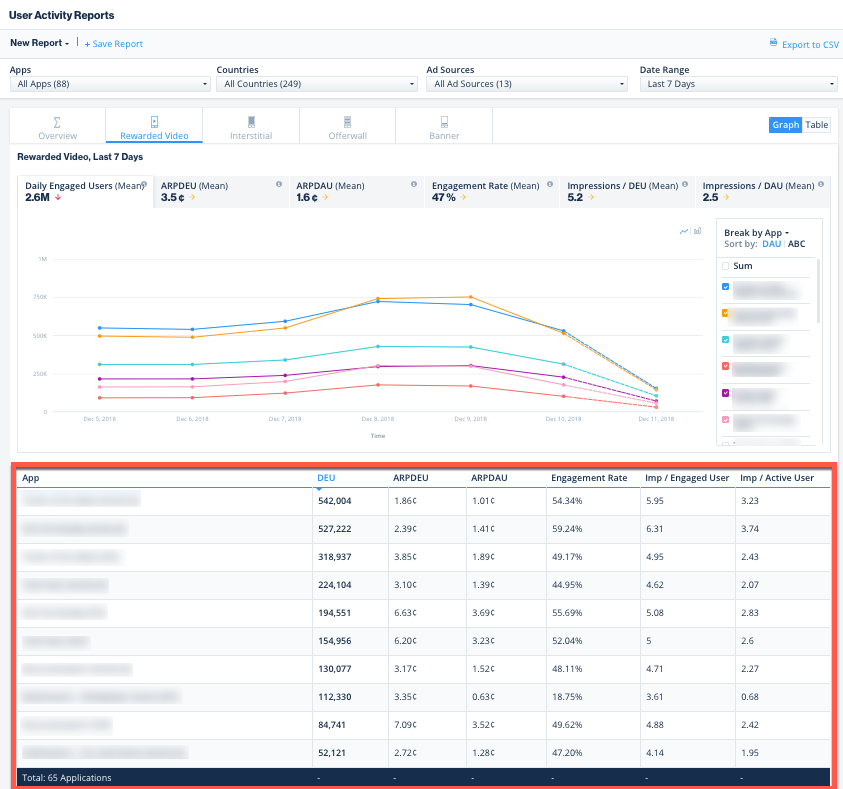Screen dimensions: 843x789
Task: Click the DEU value 542,004
Action: [x=334, y=501]
